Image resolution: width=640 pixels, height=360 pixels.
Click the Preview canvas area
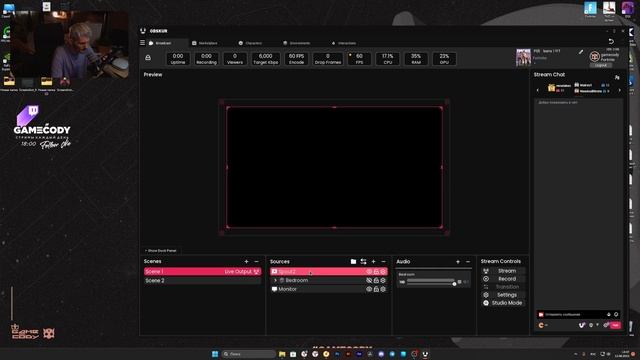point(334,167)
